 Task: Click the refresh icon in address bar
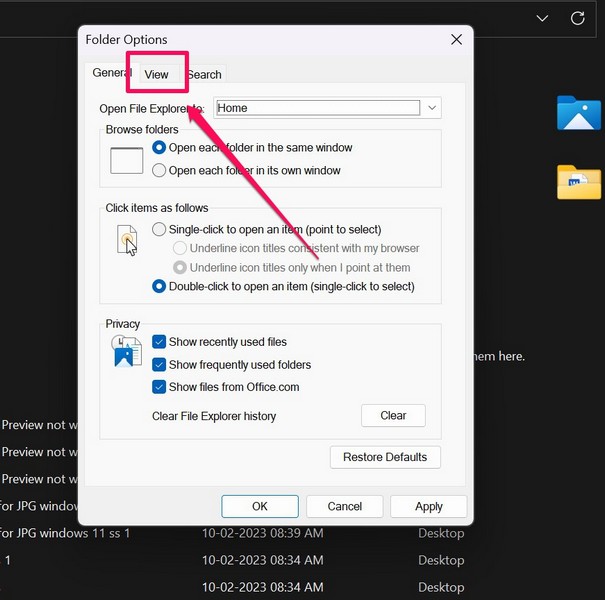577,18
